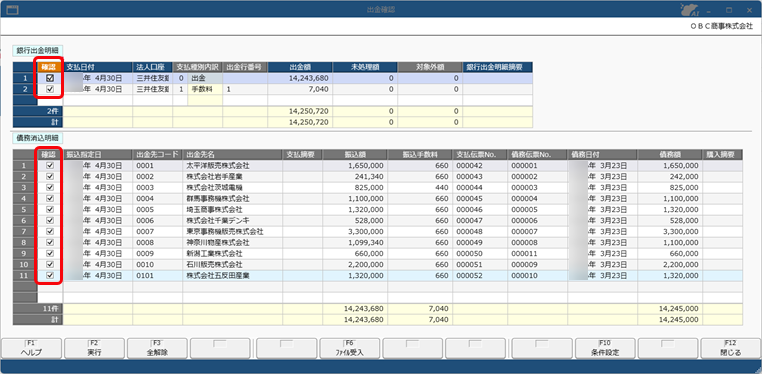Screen dimensions: 762x374
Task: Click the 債務額 column header
Action: tap(670, 154)
